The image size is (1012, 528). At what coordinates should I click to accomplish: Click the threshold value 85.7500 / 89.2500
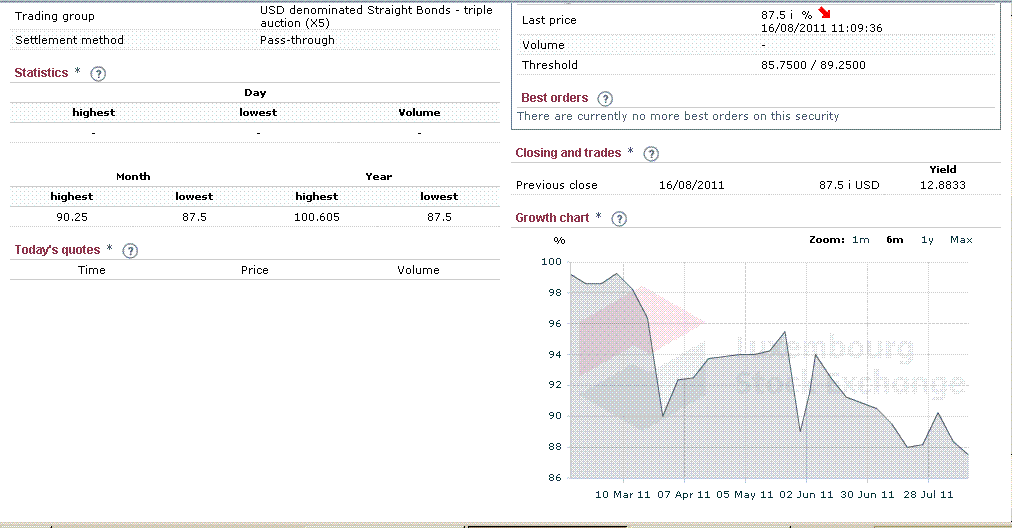(812, 66)
